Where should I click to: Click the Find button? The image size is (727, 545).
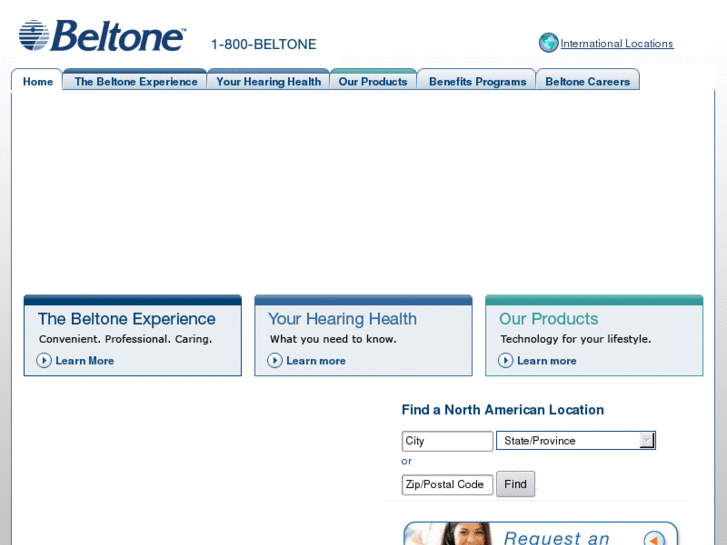[x=515, y=484]
